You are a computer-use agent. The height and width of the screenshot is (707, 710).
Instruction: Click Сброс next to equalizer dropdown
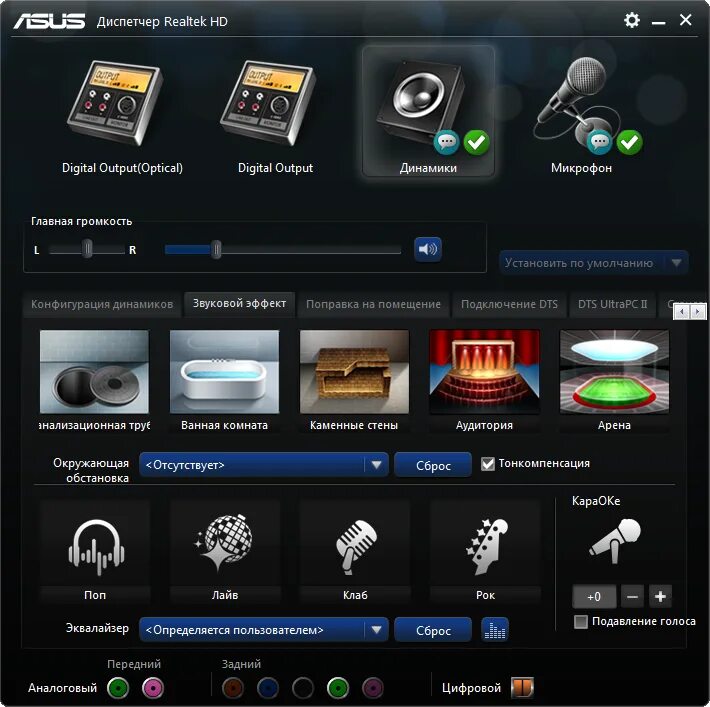[x=433, y=630]
